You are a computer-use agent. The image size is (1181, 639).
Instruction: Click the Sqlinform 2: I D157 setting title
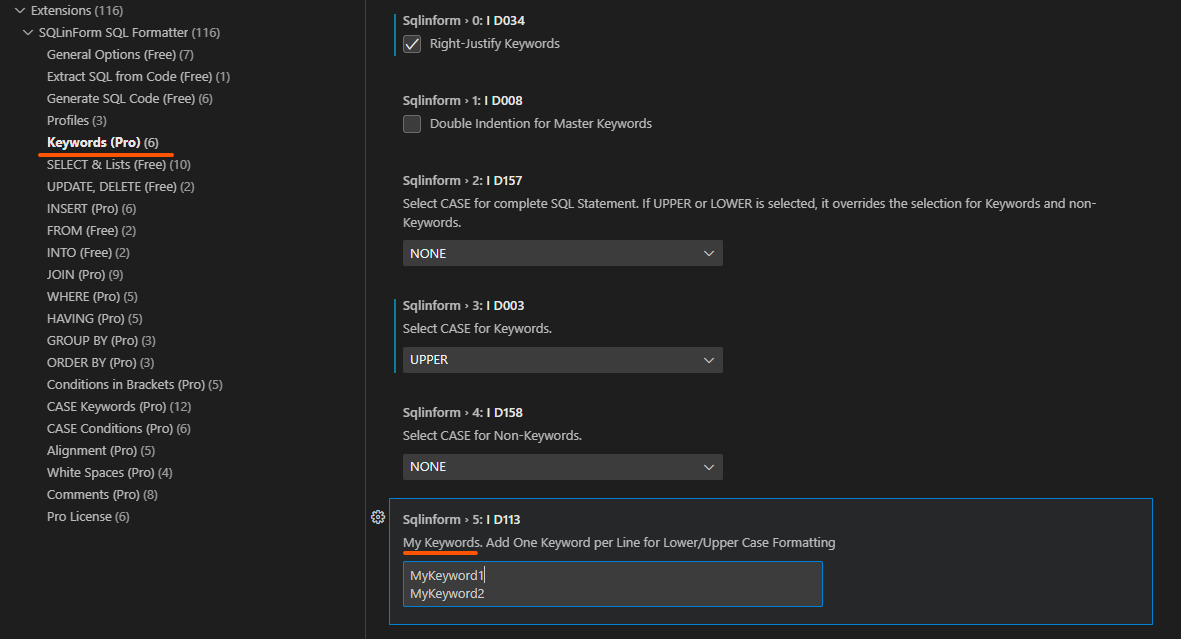point(462,180)
